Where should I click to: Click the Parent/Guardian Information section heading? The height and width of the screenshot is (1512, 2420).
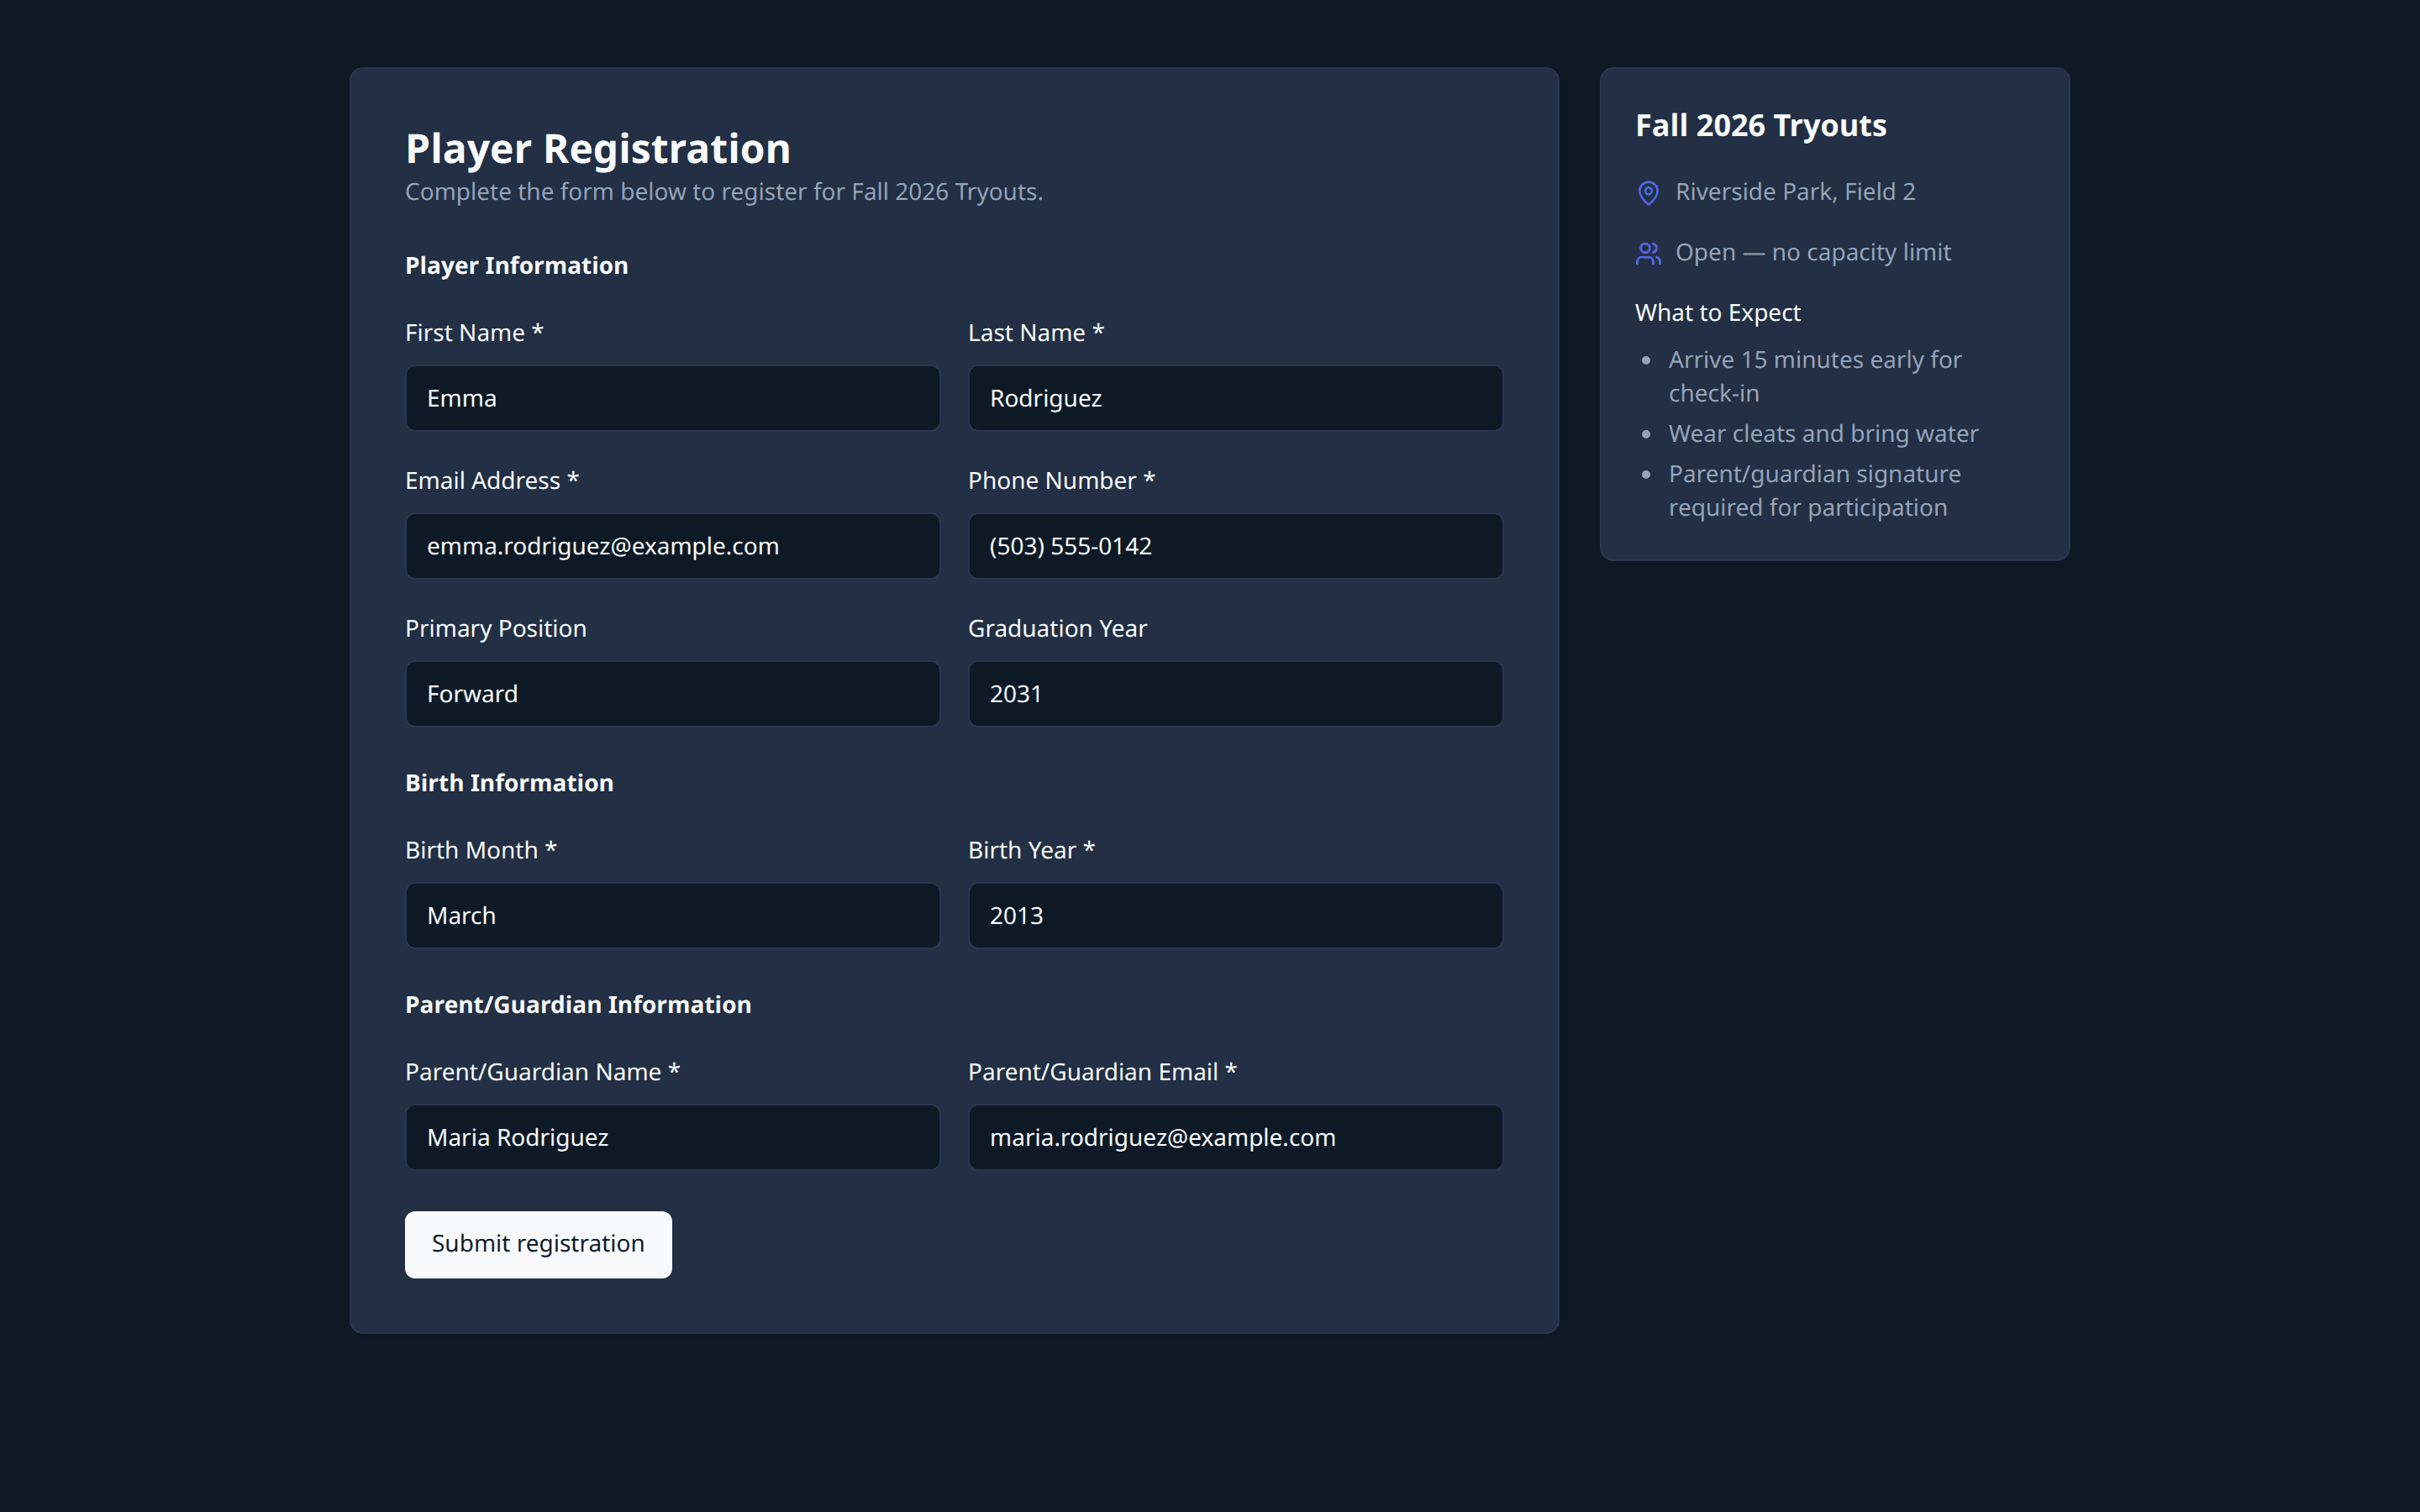[x=578, y=1005]
